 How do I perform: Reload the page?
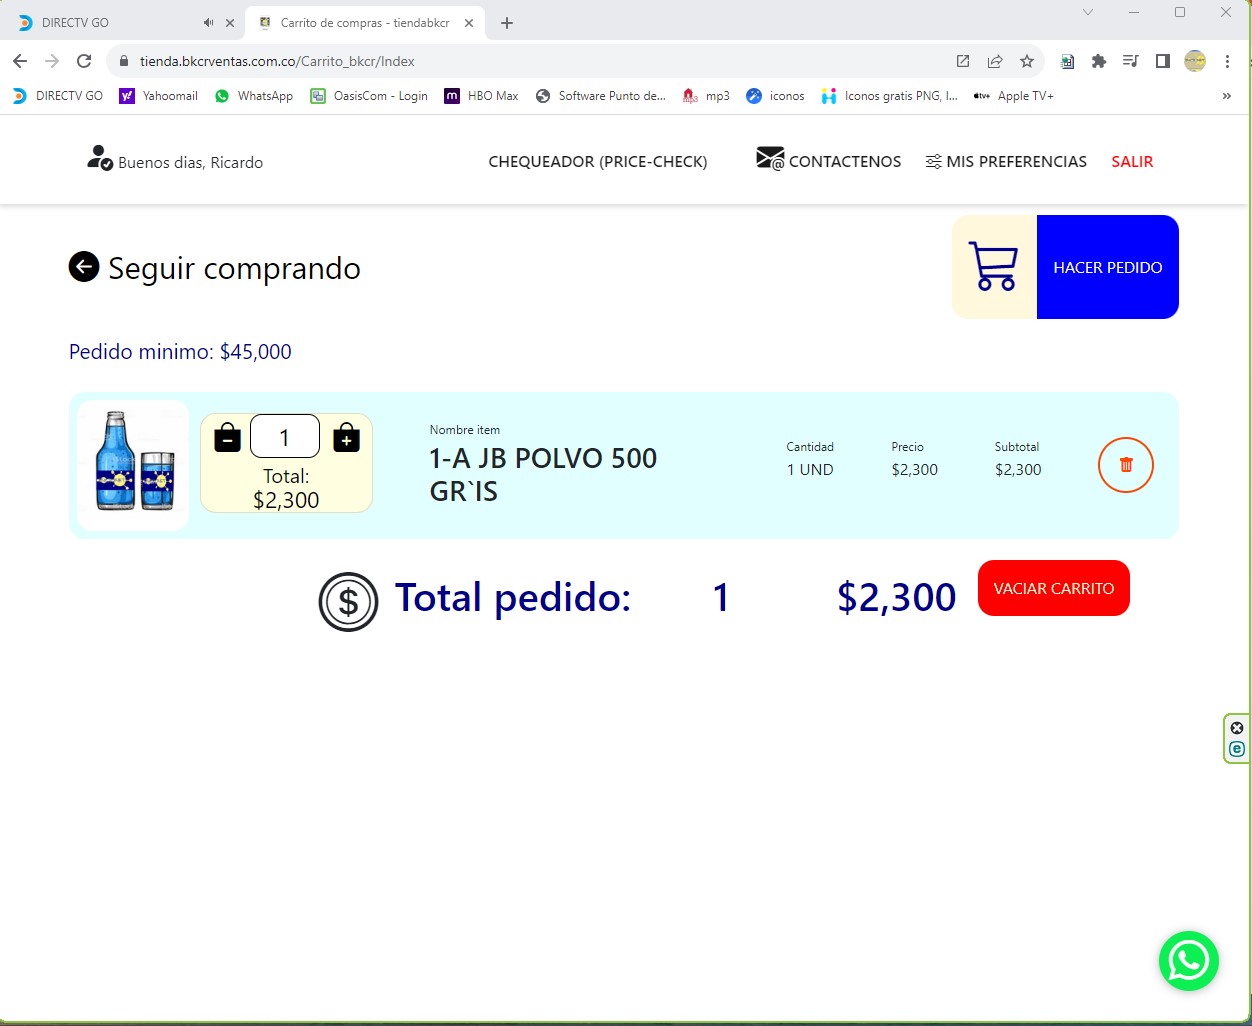[84, 61]
